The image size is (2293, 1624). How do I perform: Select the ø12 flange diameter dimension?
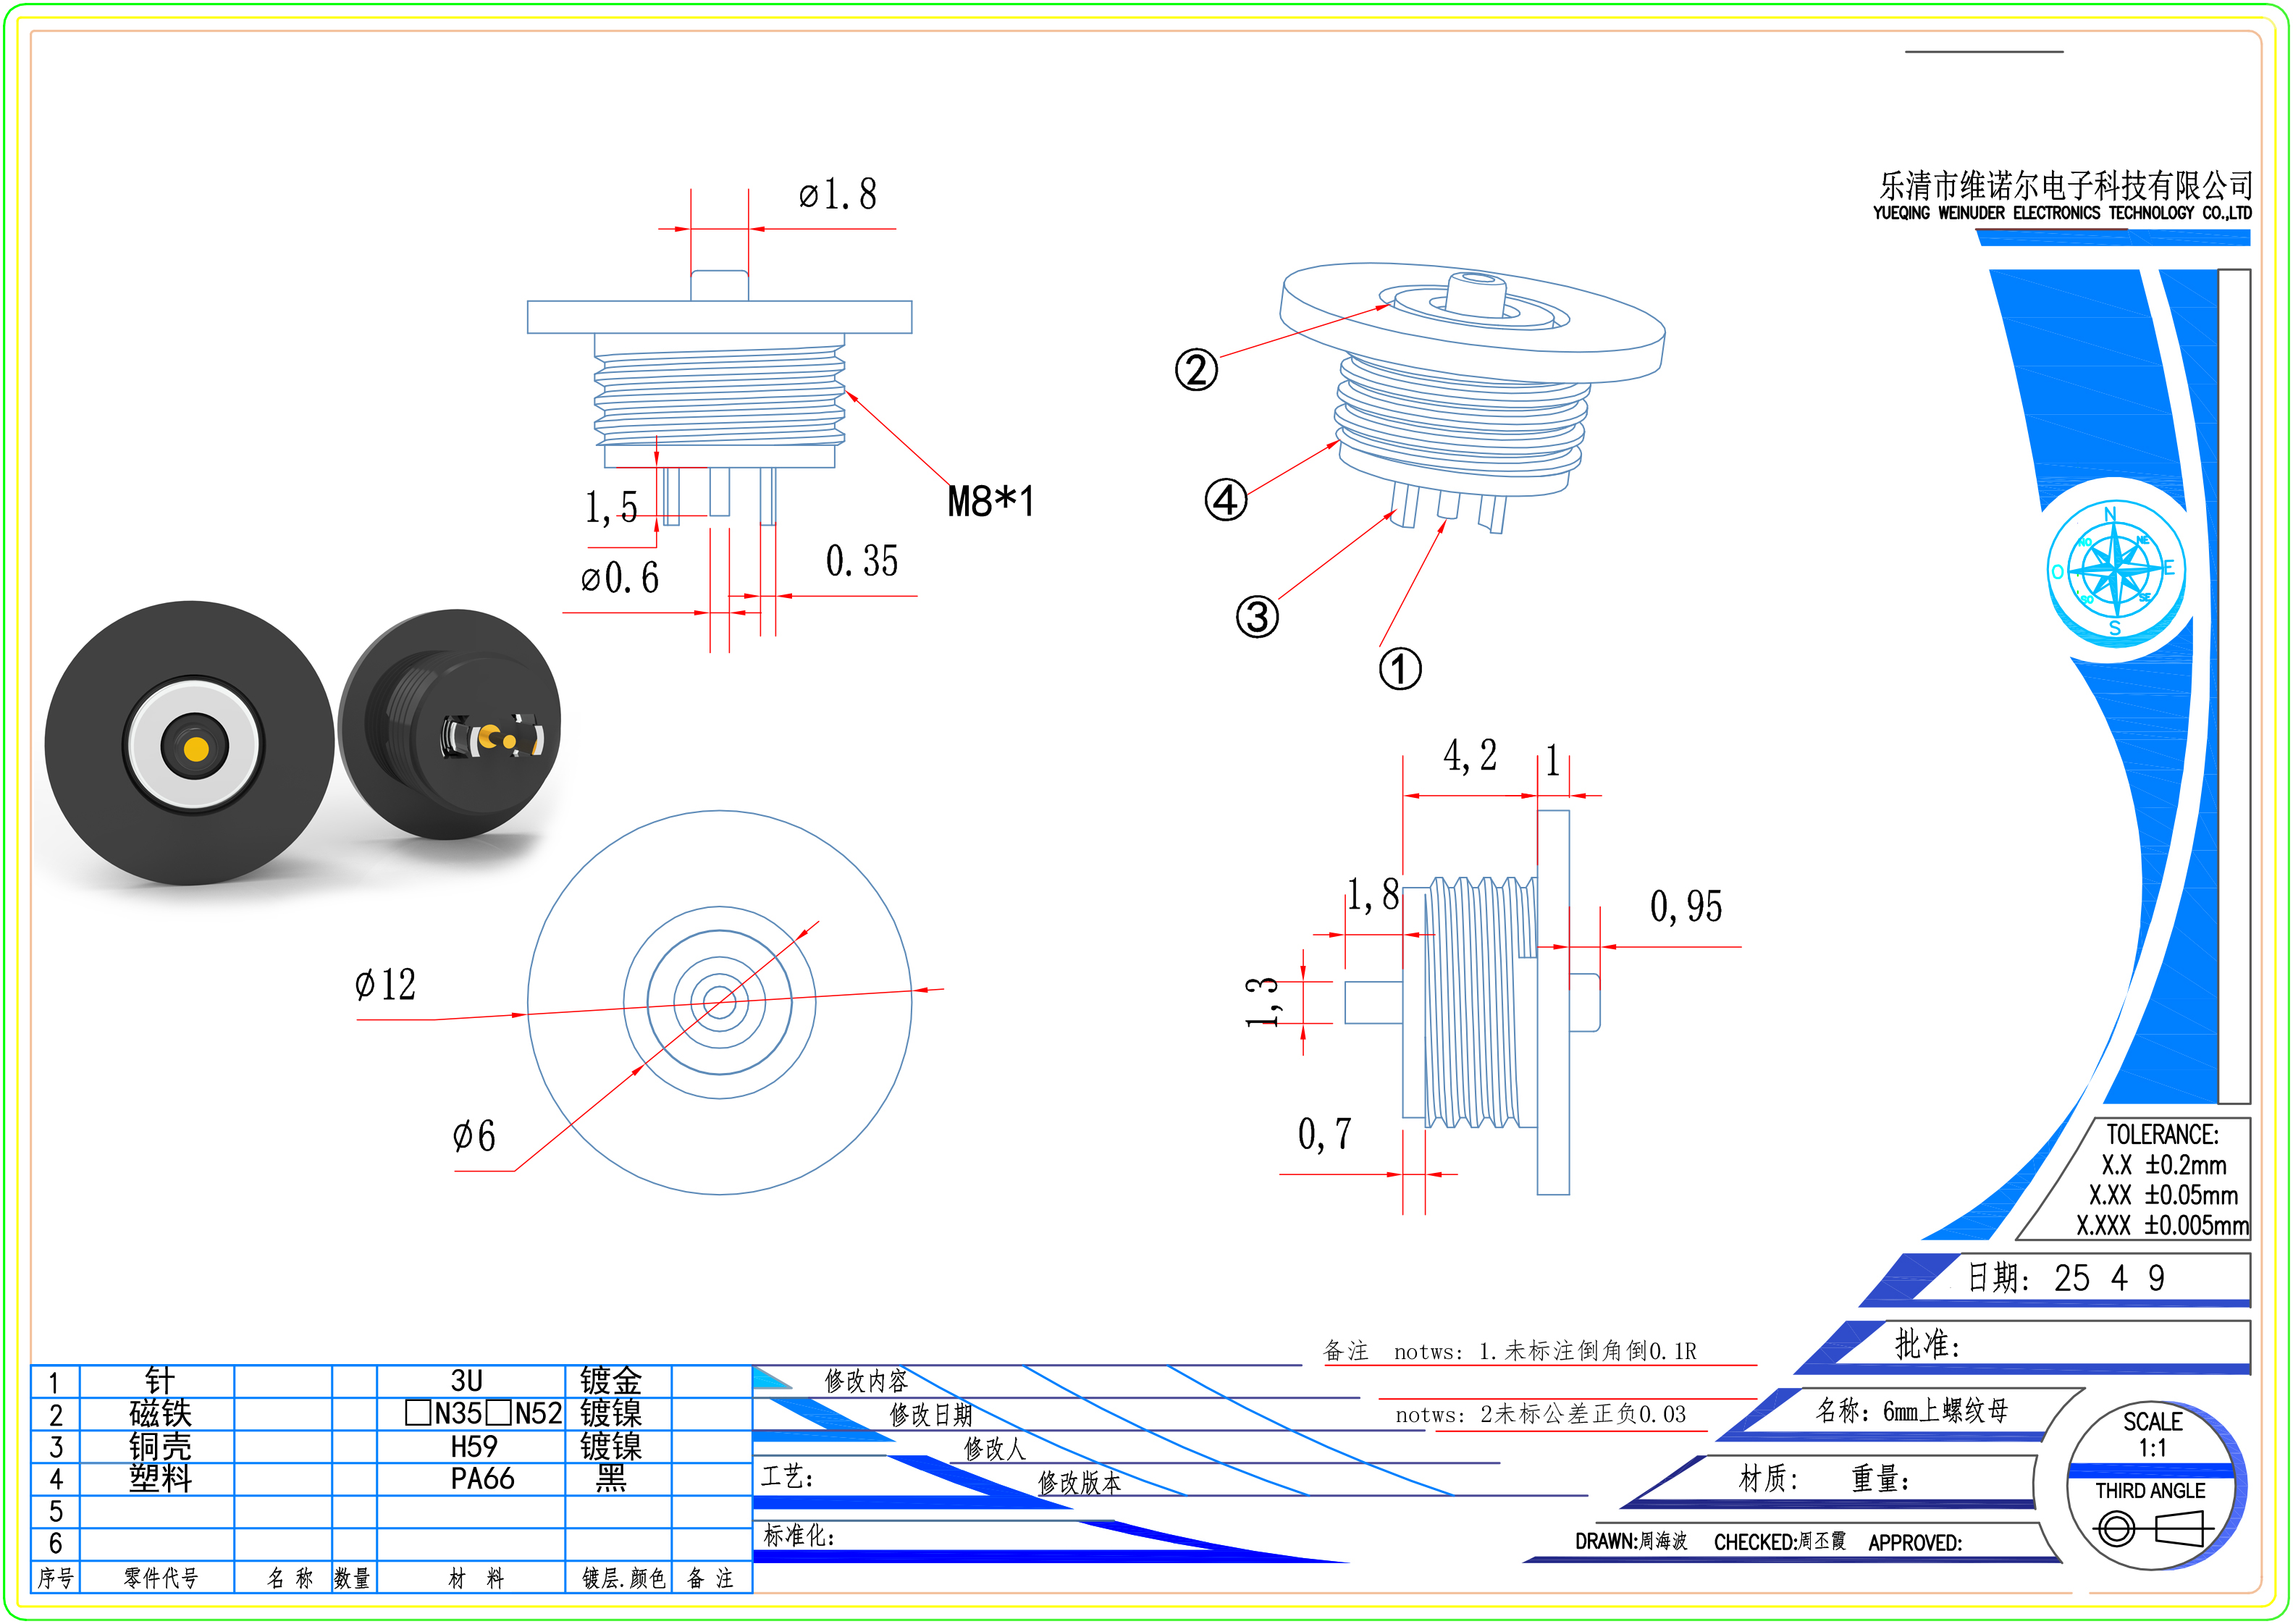click(x=385, y=984)
